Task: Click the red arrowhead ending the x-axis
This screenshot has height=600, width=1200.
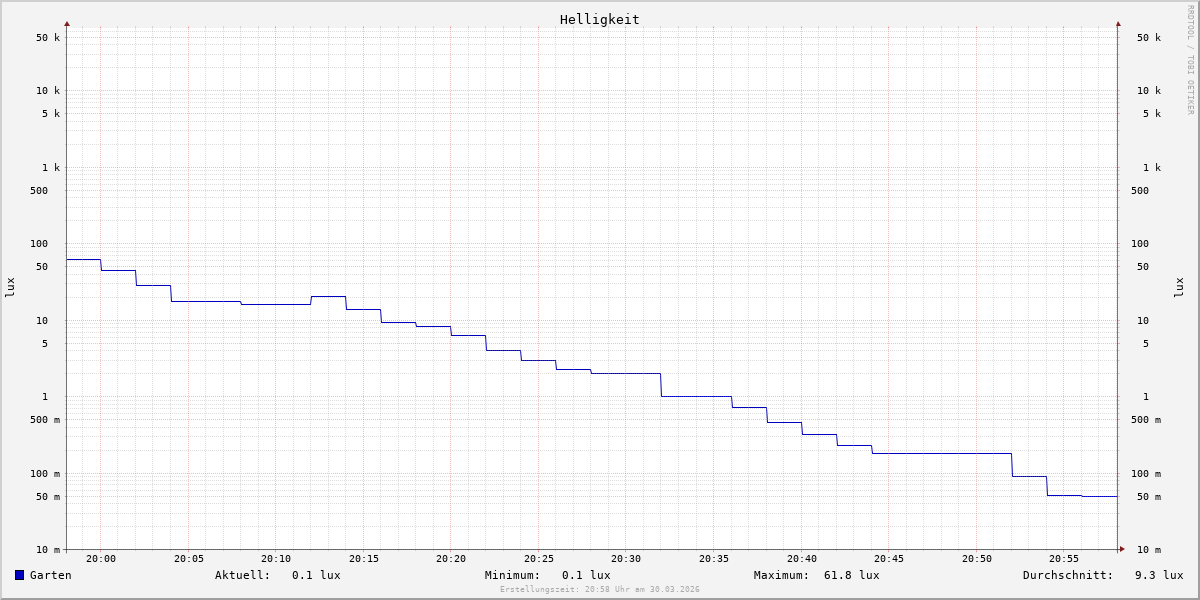Action: pos(1122,549)
